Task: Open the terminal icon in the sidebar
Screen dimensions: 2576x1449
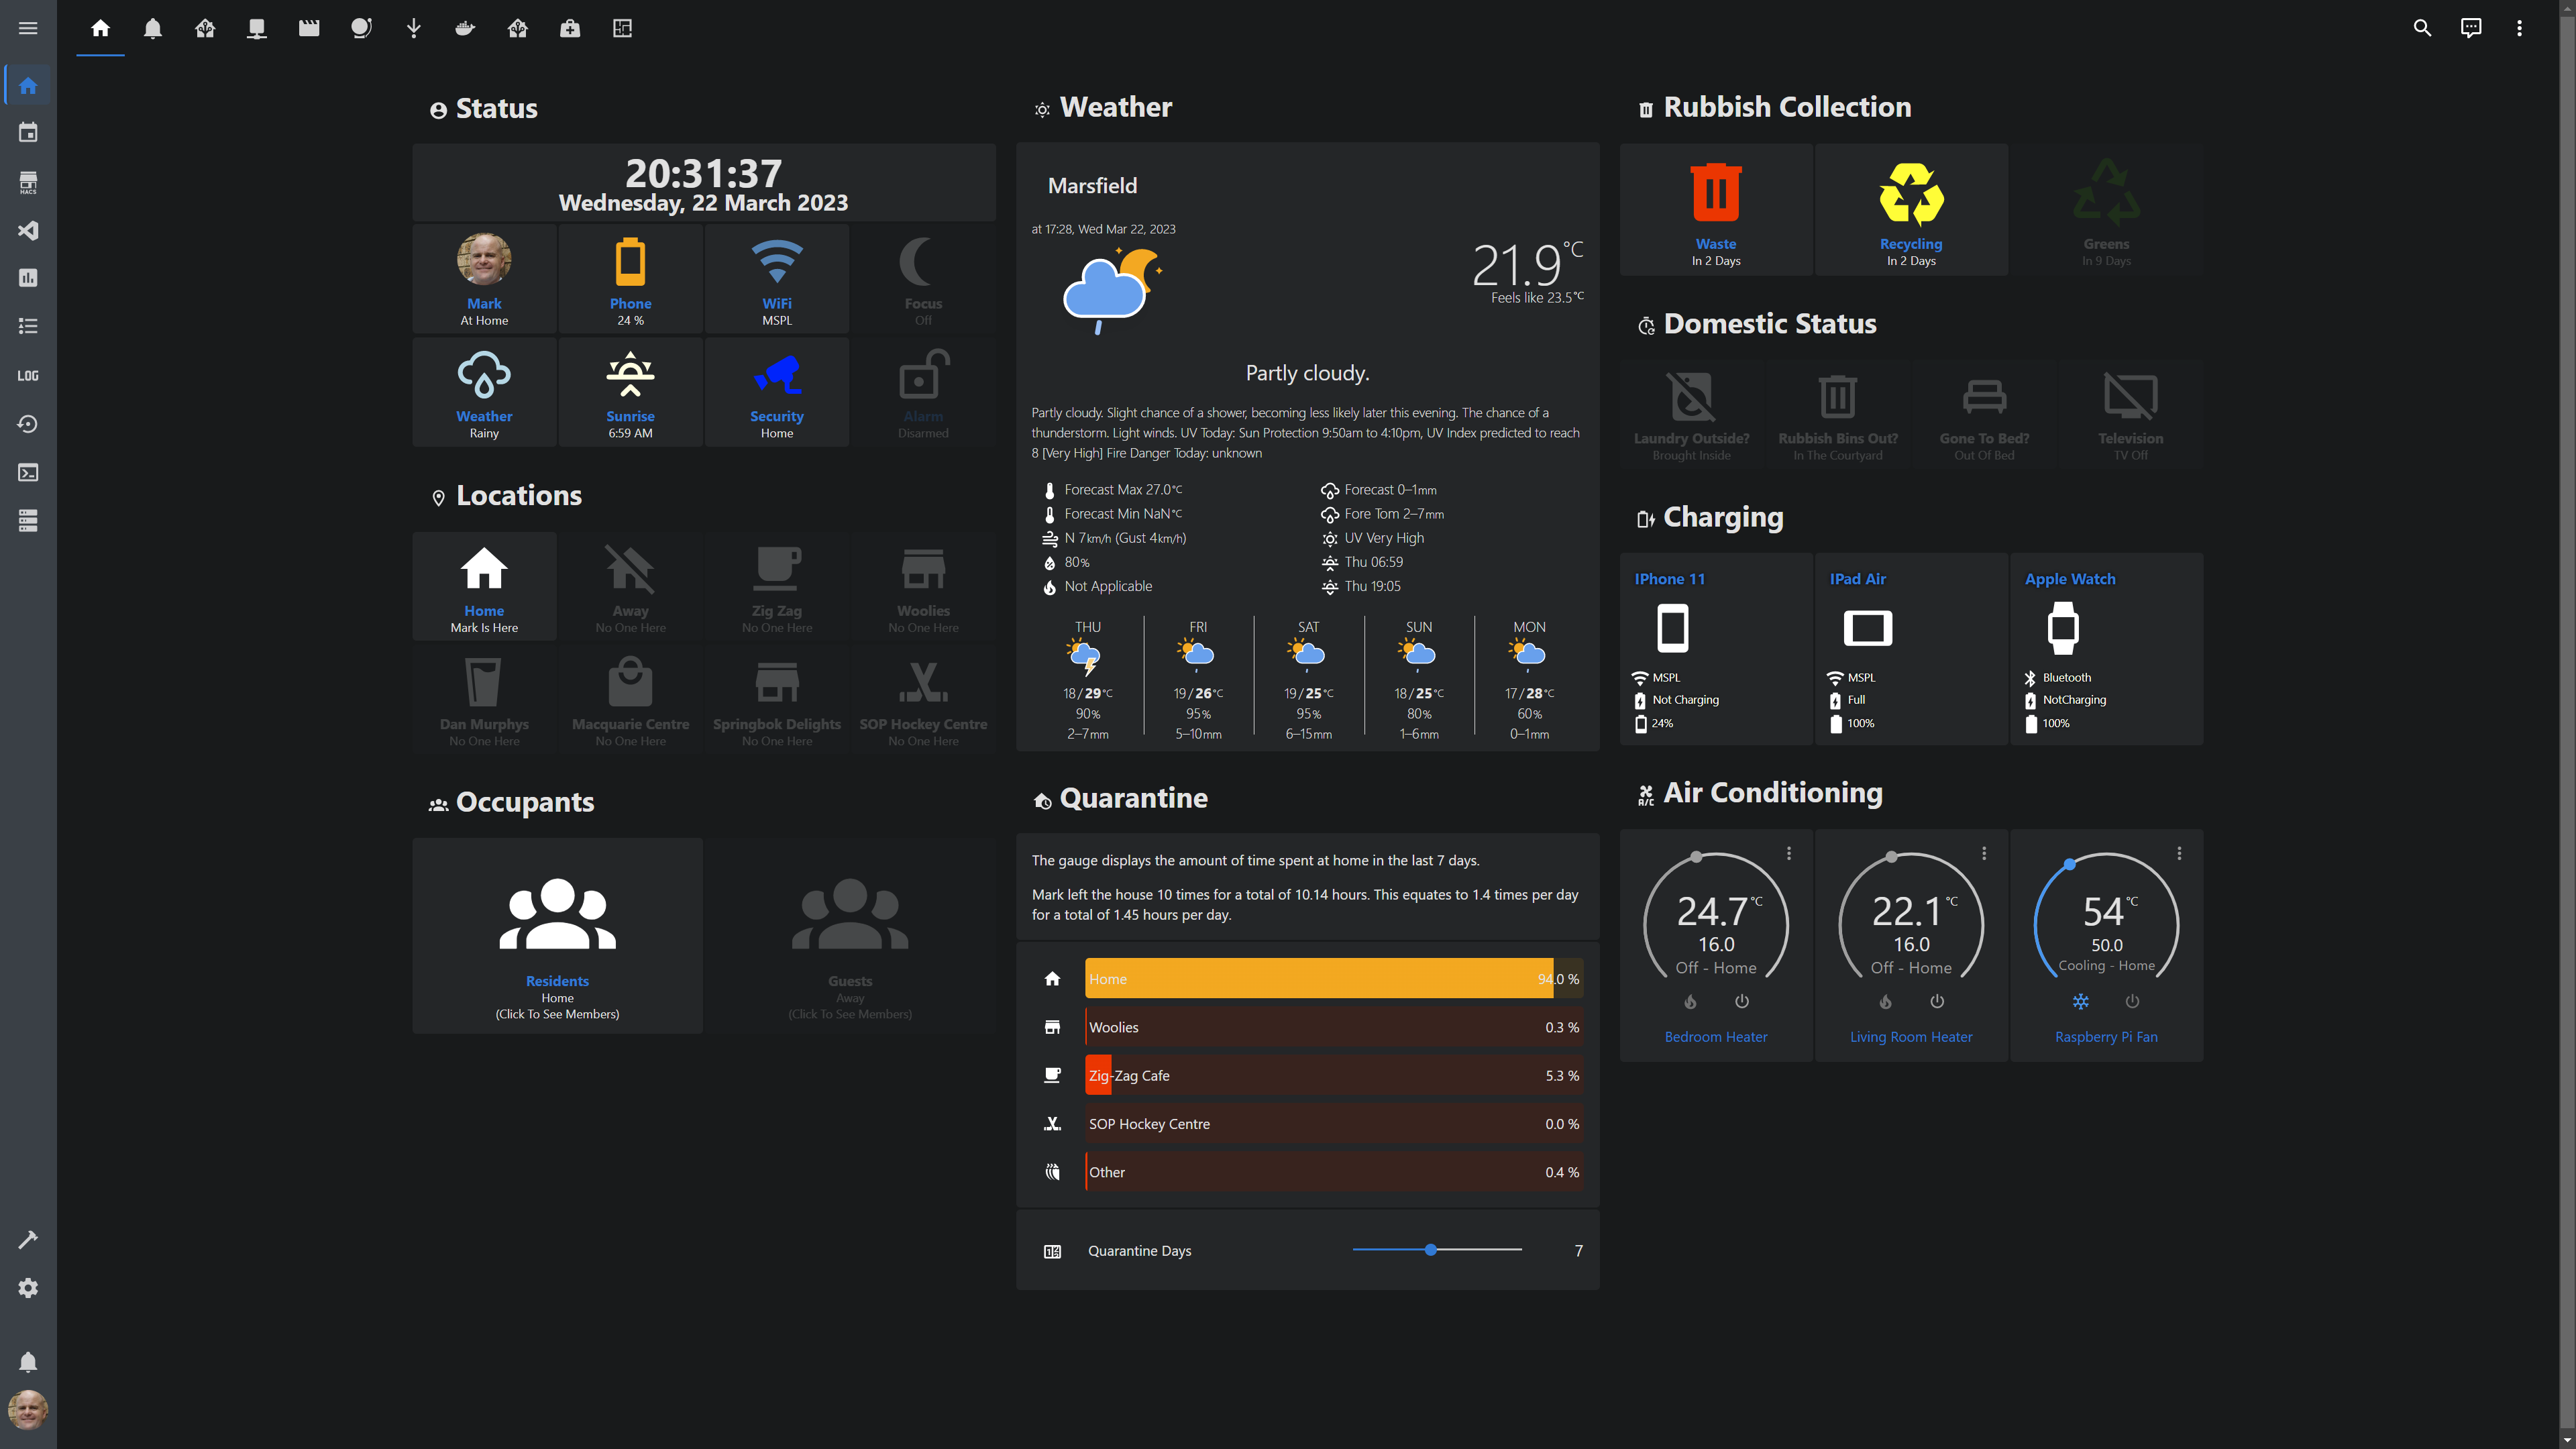Action: pyautogui.click(x=28, y=473)
